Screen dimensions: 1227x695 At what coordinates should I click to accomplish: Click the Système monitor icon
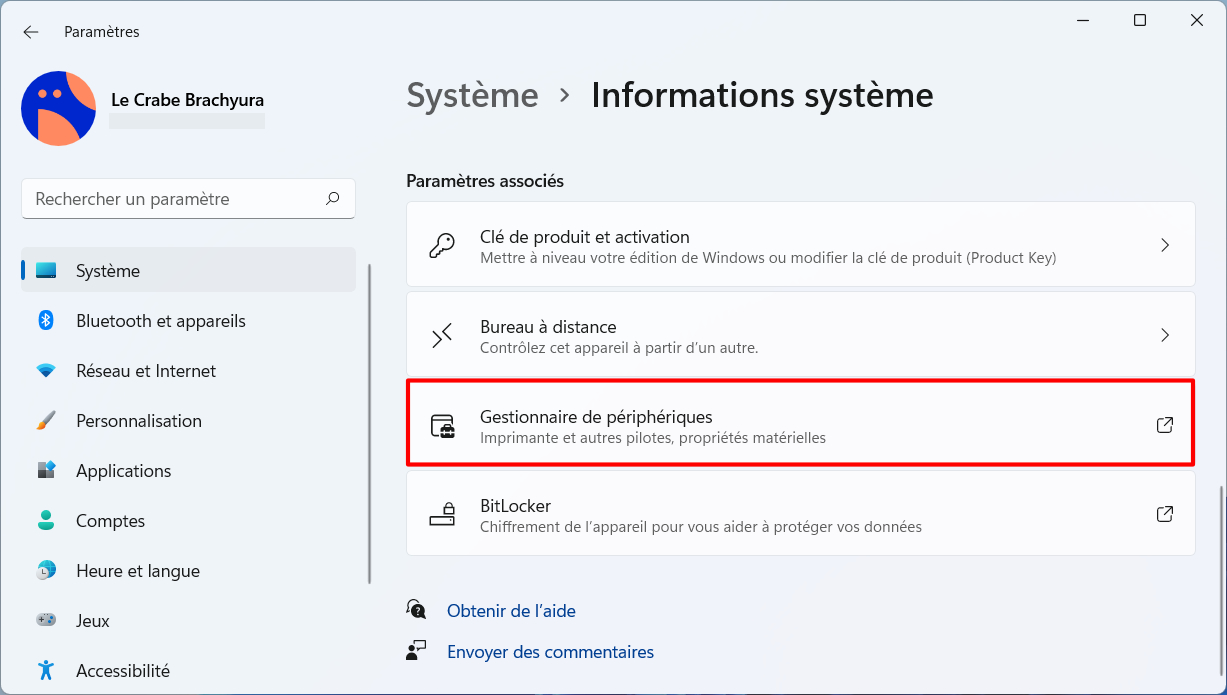[x=46, y=271]
